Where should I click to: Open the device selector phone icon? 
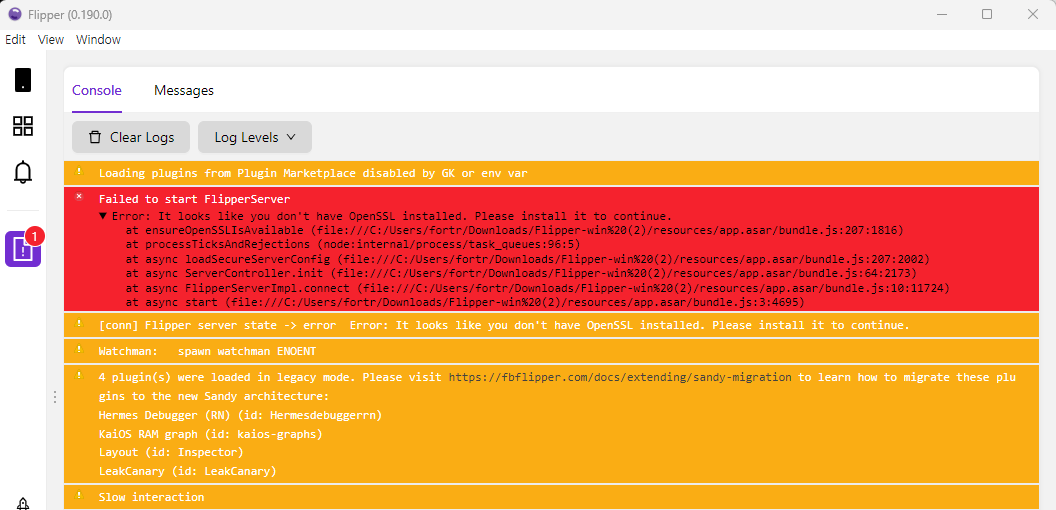pyautogui.click(x=23, y=79)
